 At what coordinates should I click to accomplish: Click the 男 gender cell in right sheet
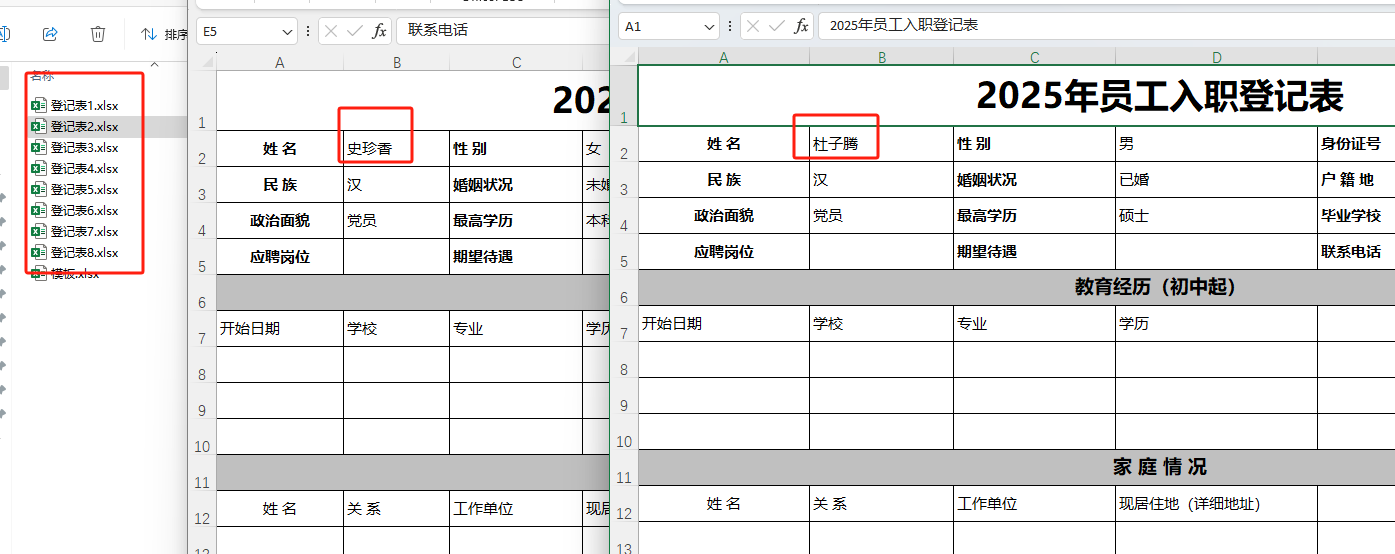pos(1217,144)
